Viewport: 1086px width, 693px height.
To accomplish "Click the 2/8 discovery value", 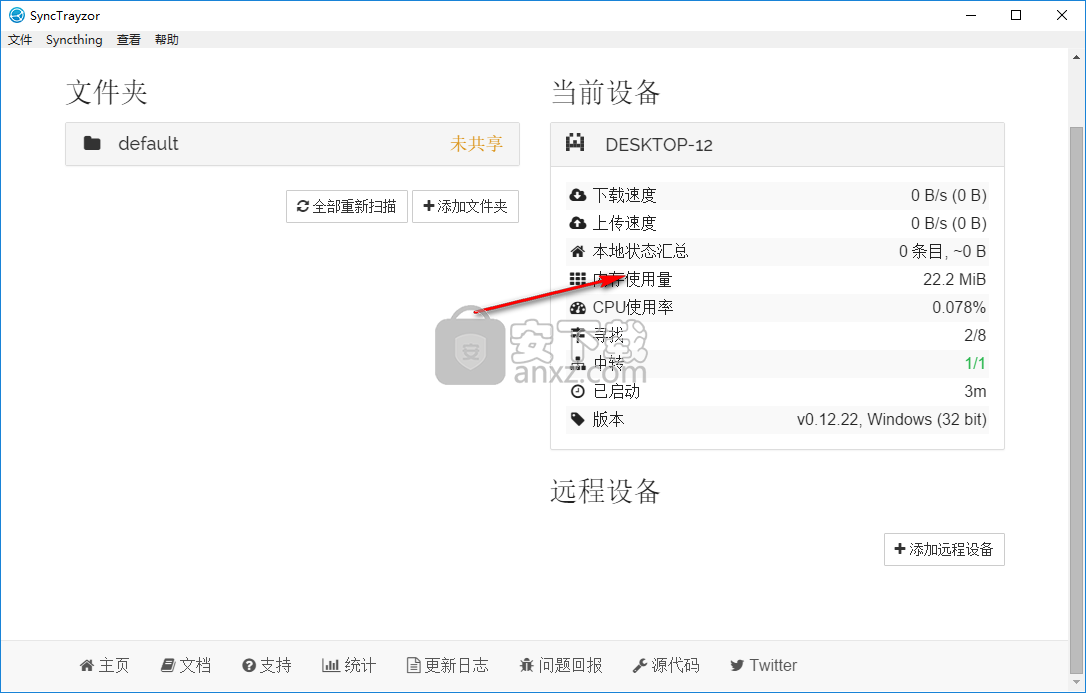I will 975,336.
